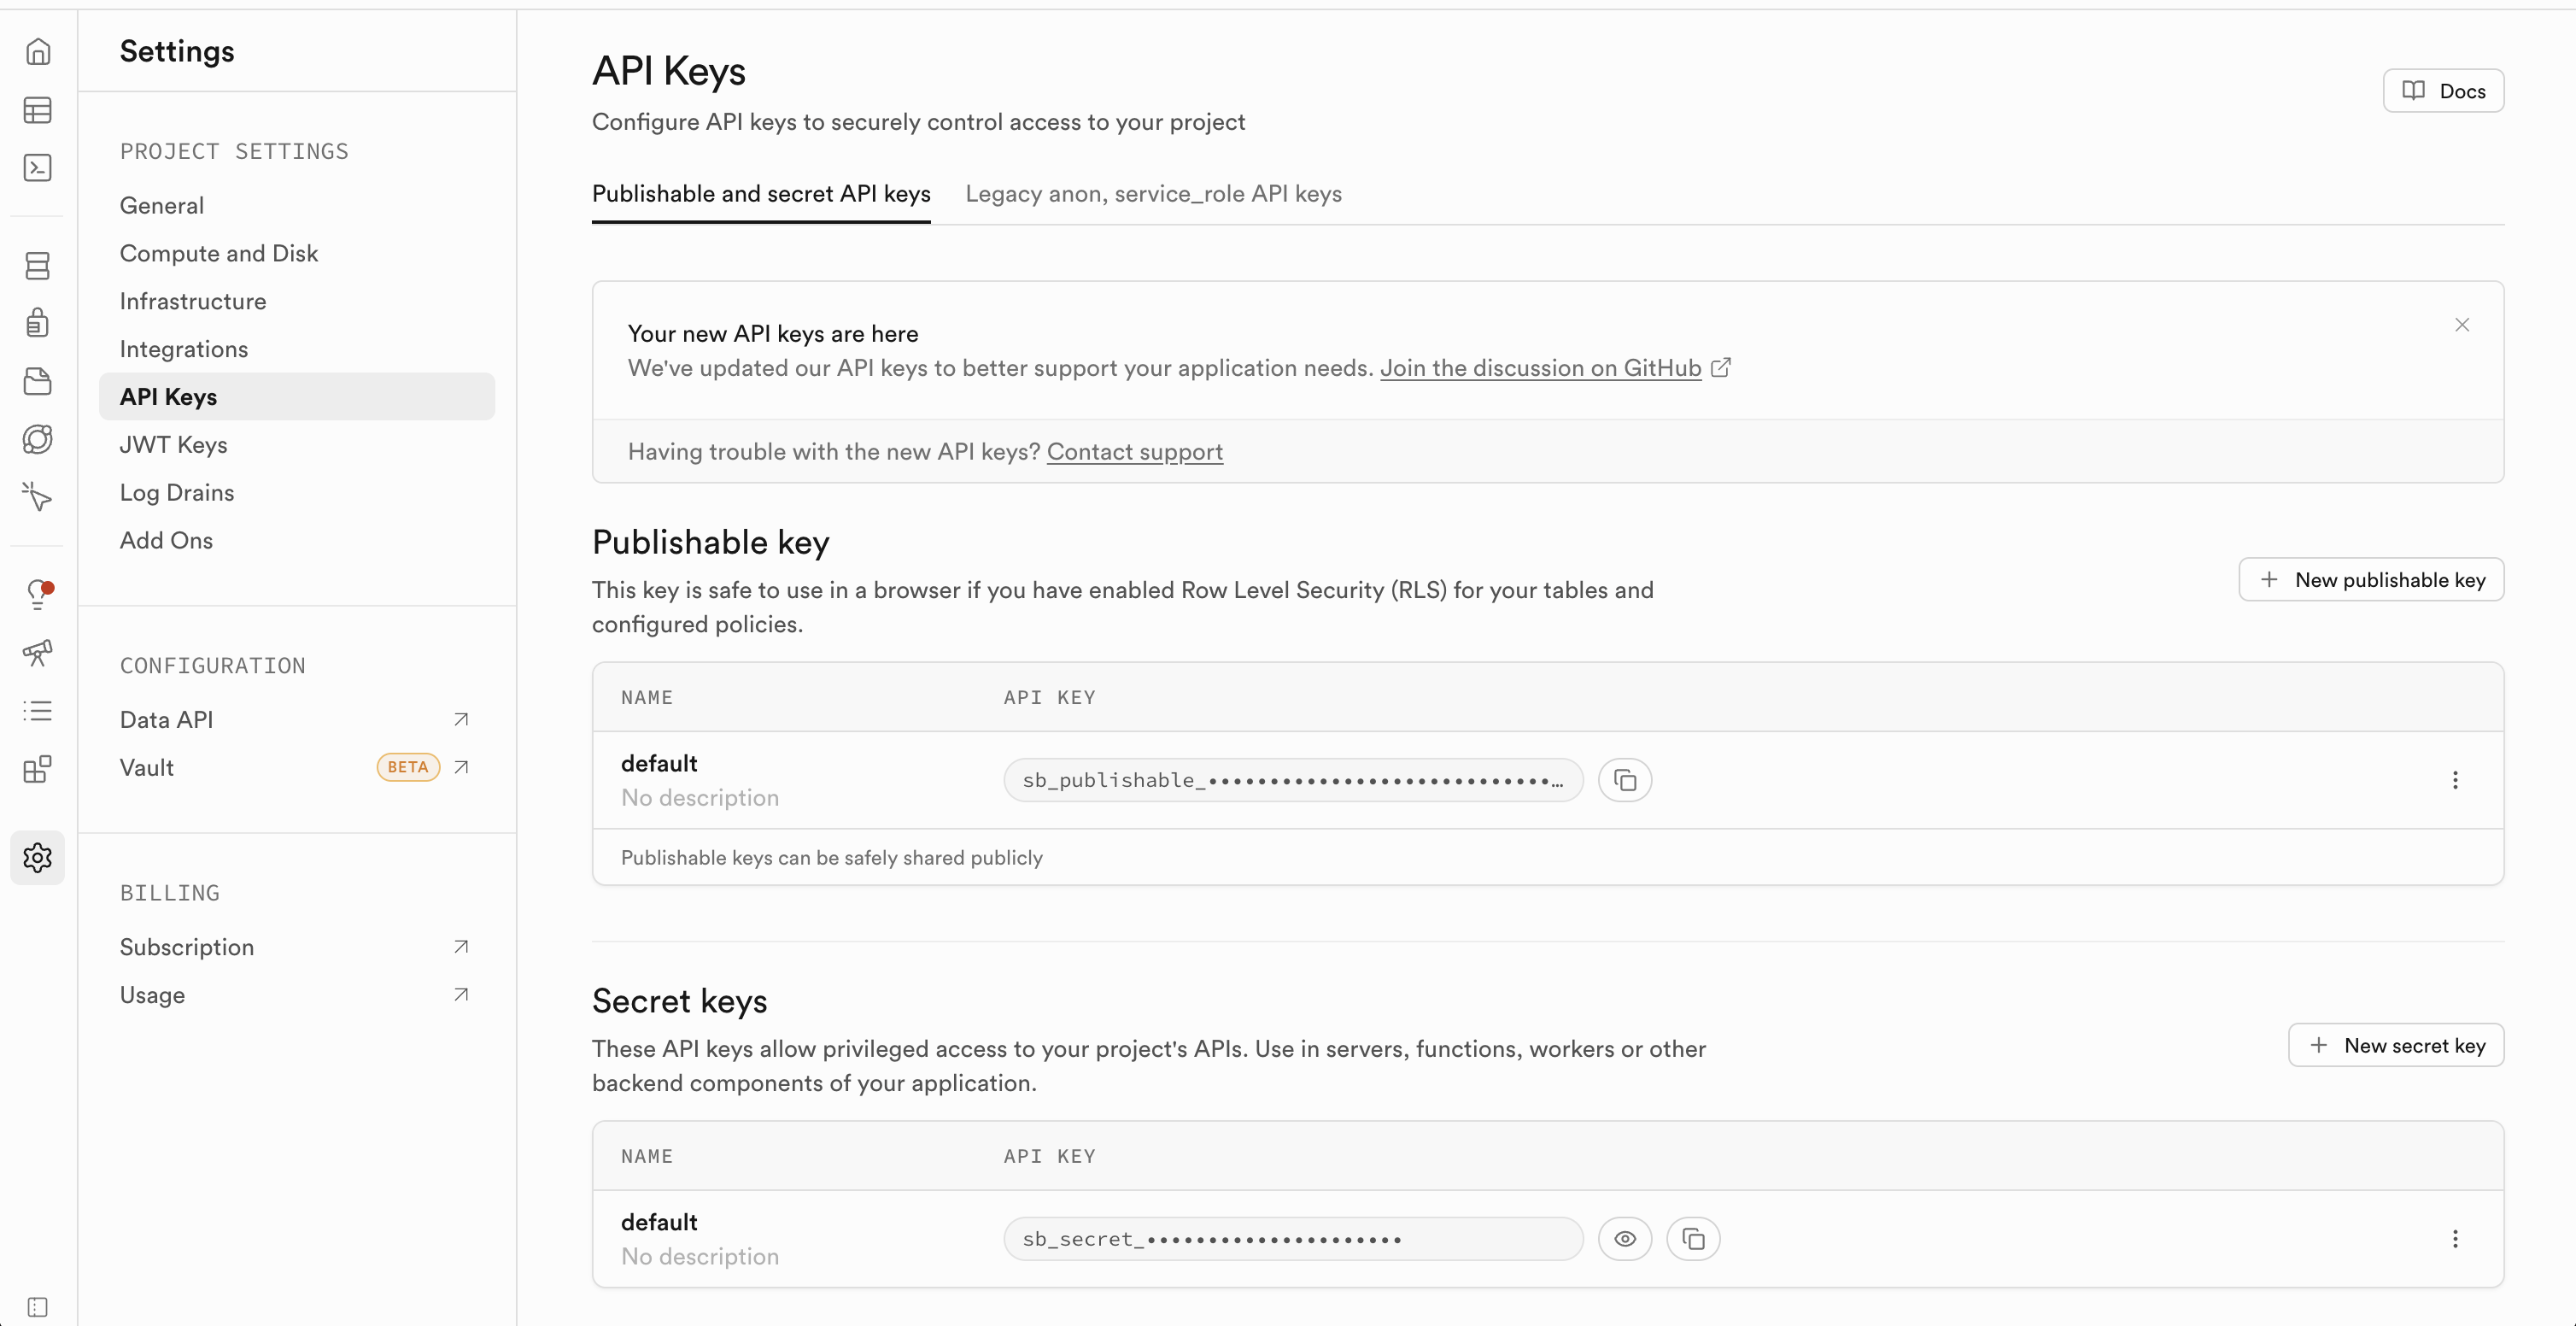Open the publishable key row options menu
Viewport: 2576px width, 1326px height.
[x=2454, y=780]
